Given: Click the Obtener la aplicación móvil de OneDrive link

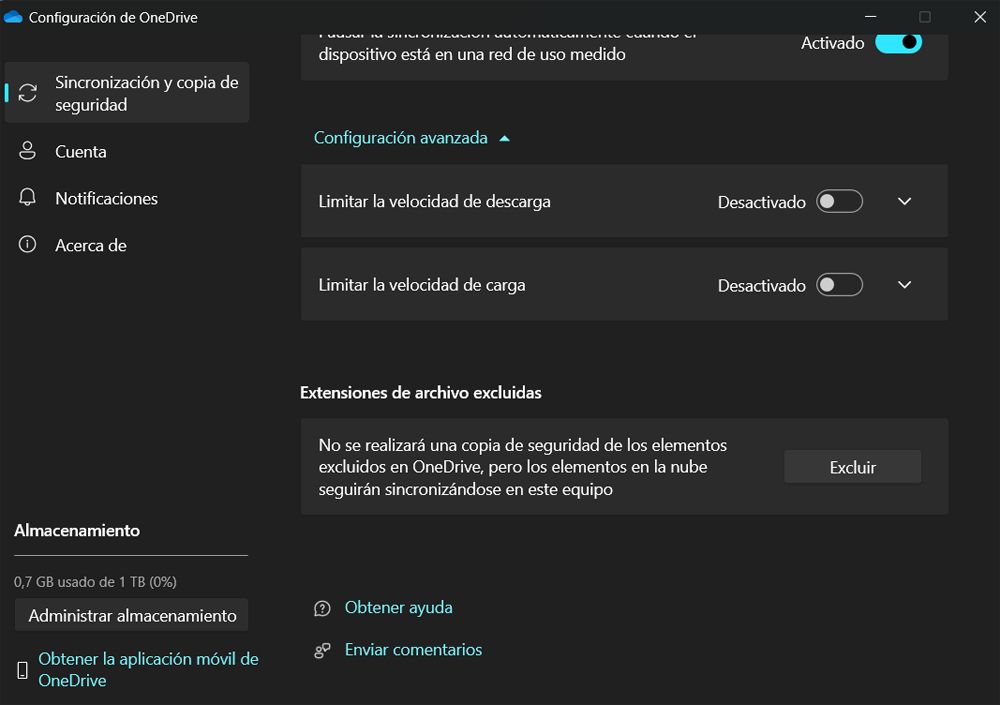Looking at the screenshot, I should pos(148,669).
